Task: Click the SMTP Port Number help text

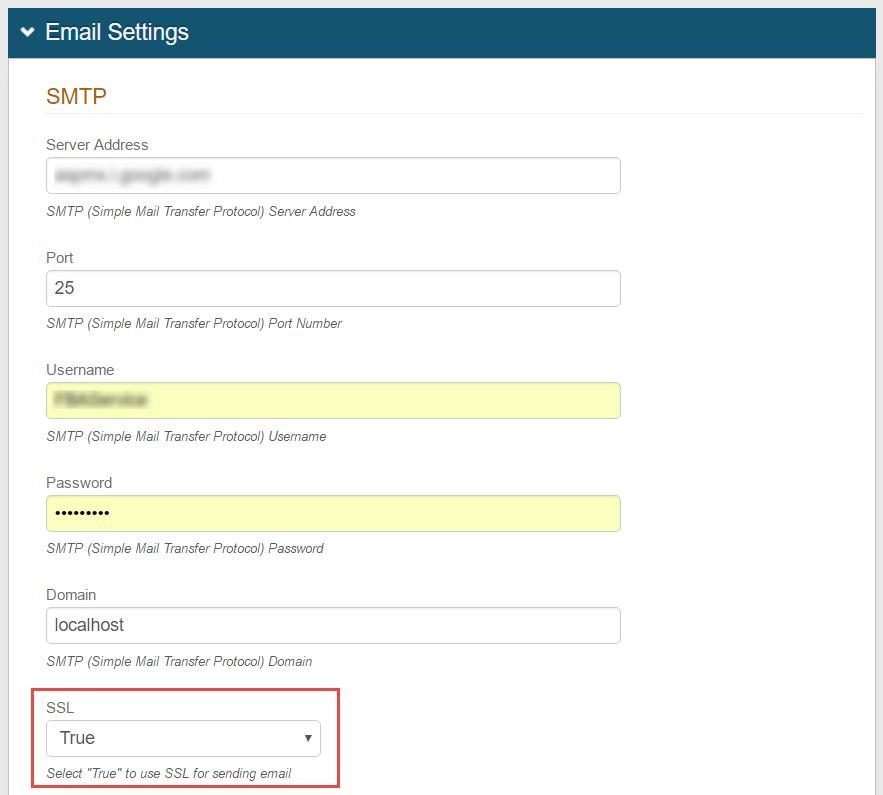Action: [x=194, y=324]
